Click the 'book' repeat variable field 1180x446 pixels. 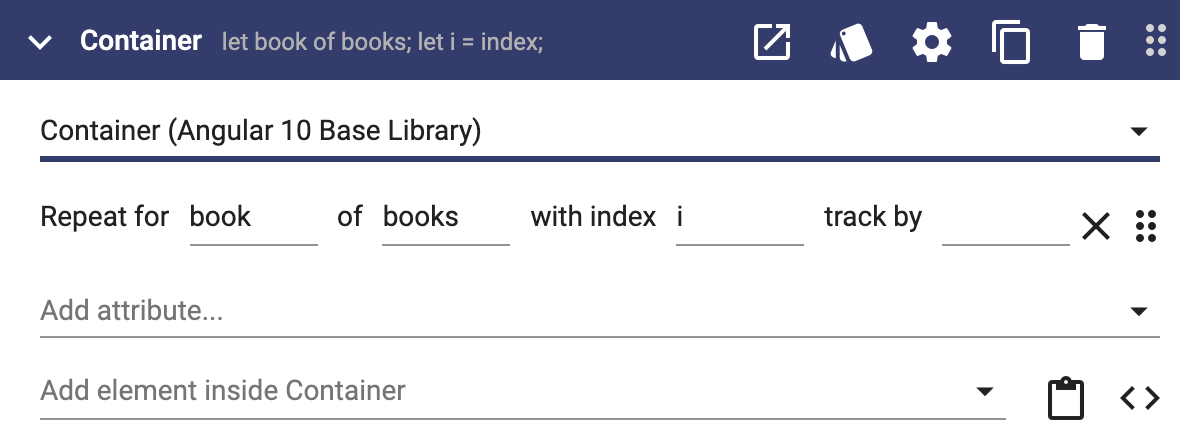click(254, 218)
